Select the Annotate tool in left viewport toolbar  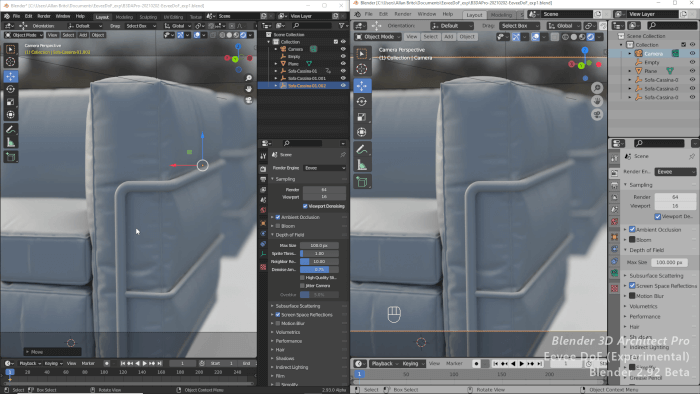coord(10,129)
